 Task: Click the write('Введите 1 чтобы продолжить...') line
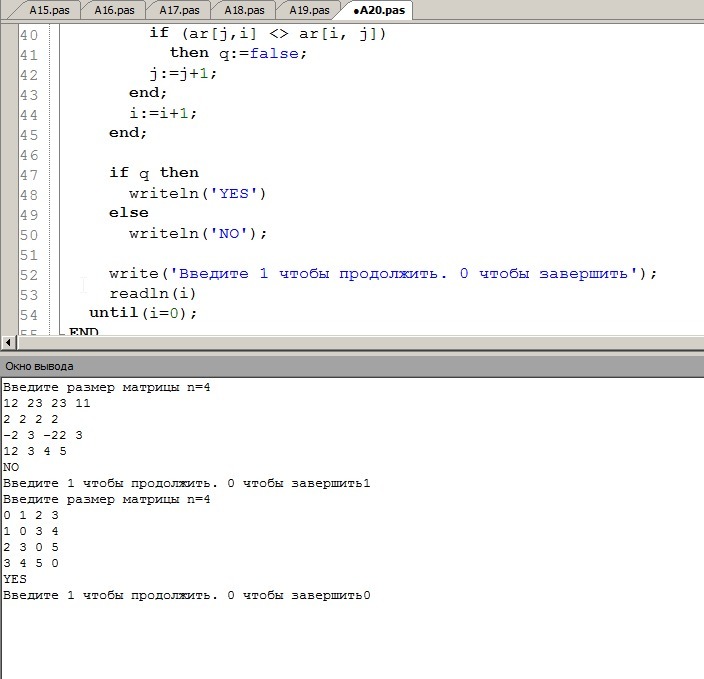point(383,273)
